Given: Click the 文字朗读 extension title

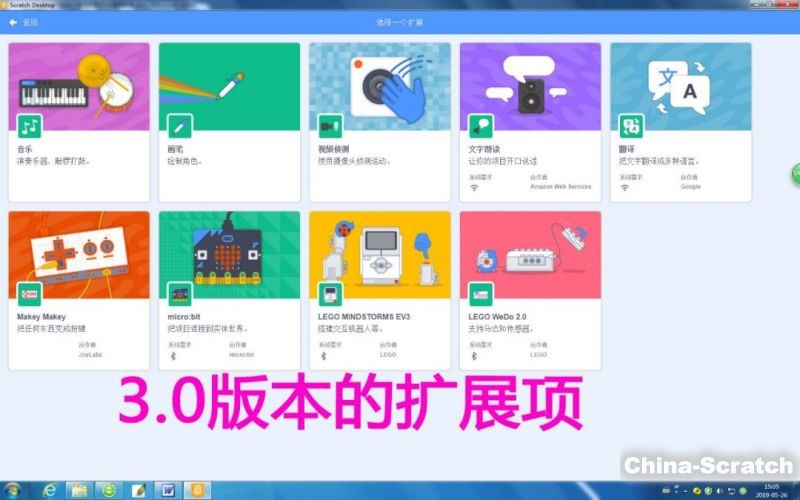Looking at the screenshot, I should [x=484, y=149].
